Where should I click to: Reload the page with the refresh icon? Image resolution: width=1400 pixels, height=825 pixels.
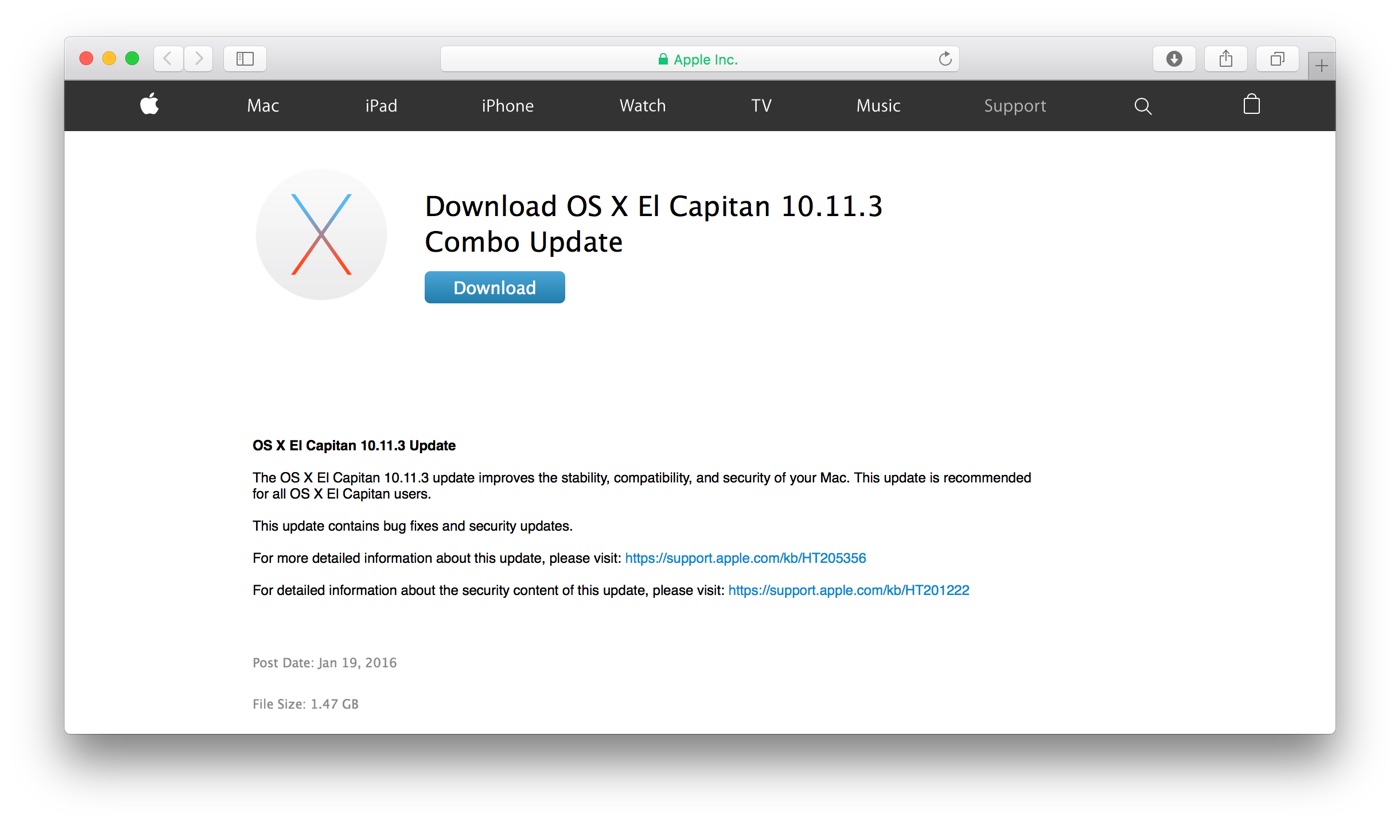[x=945, y=59]
